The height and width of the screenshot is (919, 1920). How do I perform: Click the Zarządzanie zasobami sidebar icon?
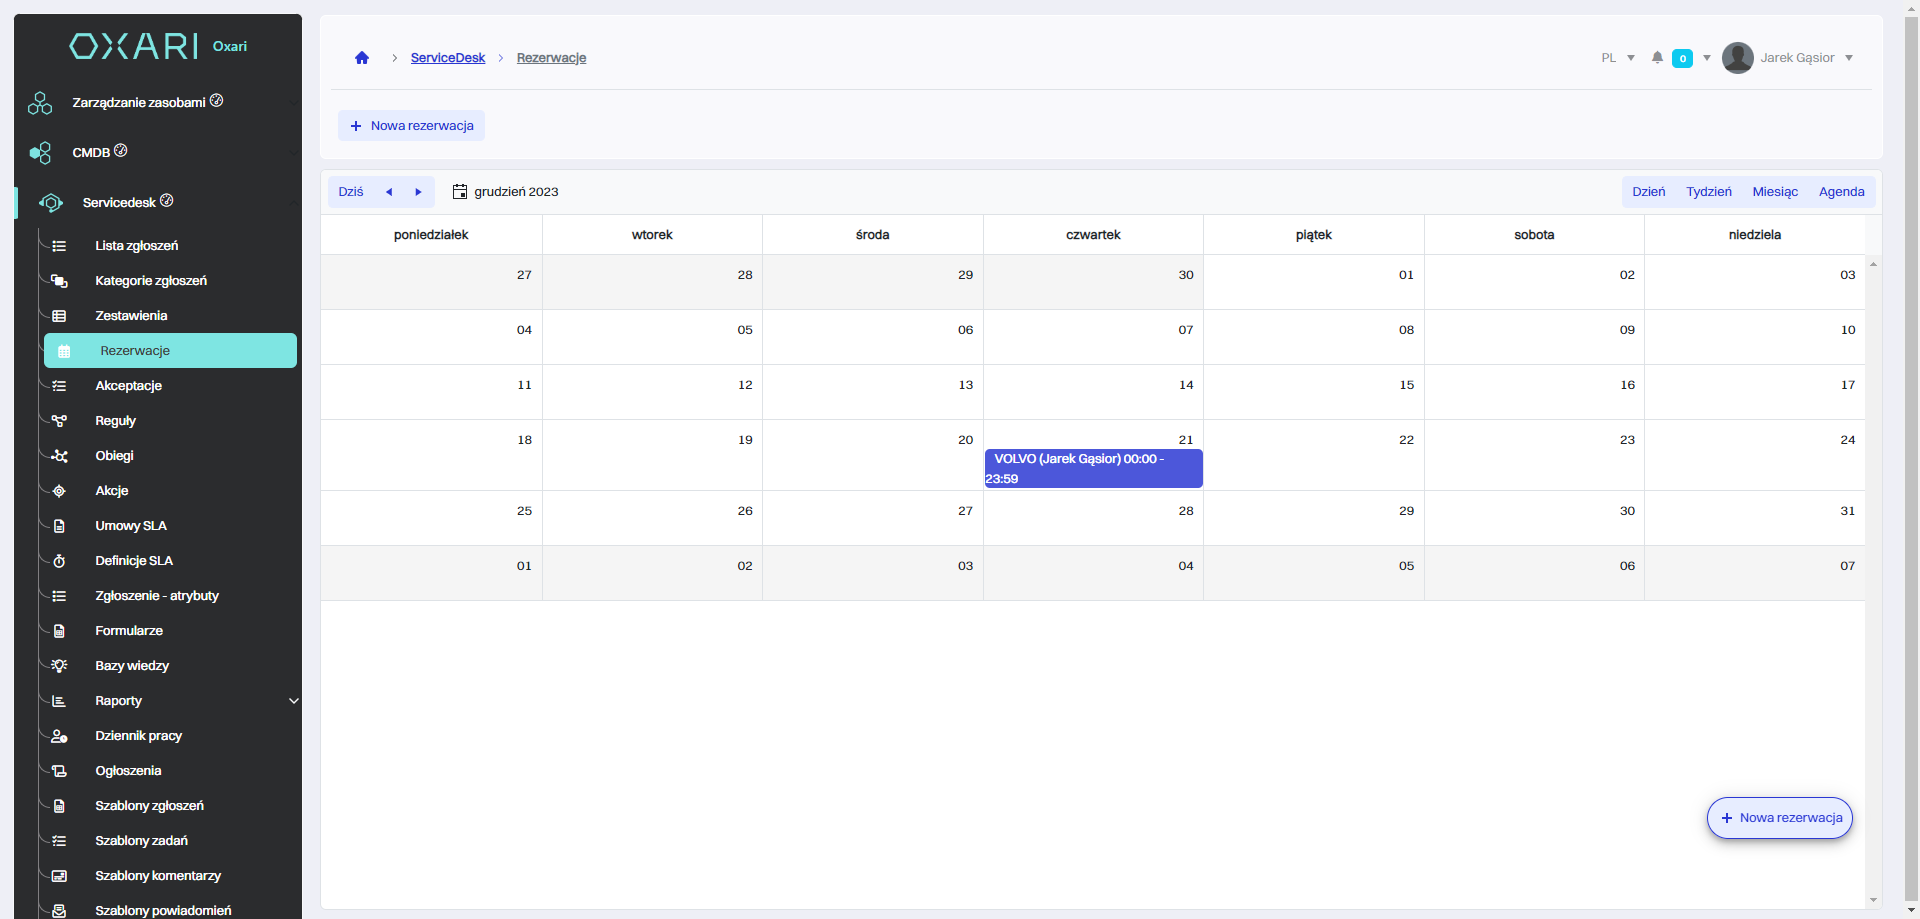tap(40, 103)
